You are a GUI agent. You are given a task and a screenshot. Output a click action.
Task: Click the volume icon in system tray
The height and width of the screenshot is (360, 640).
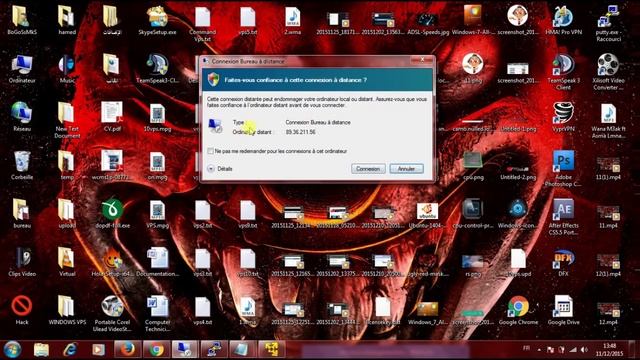584,350
